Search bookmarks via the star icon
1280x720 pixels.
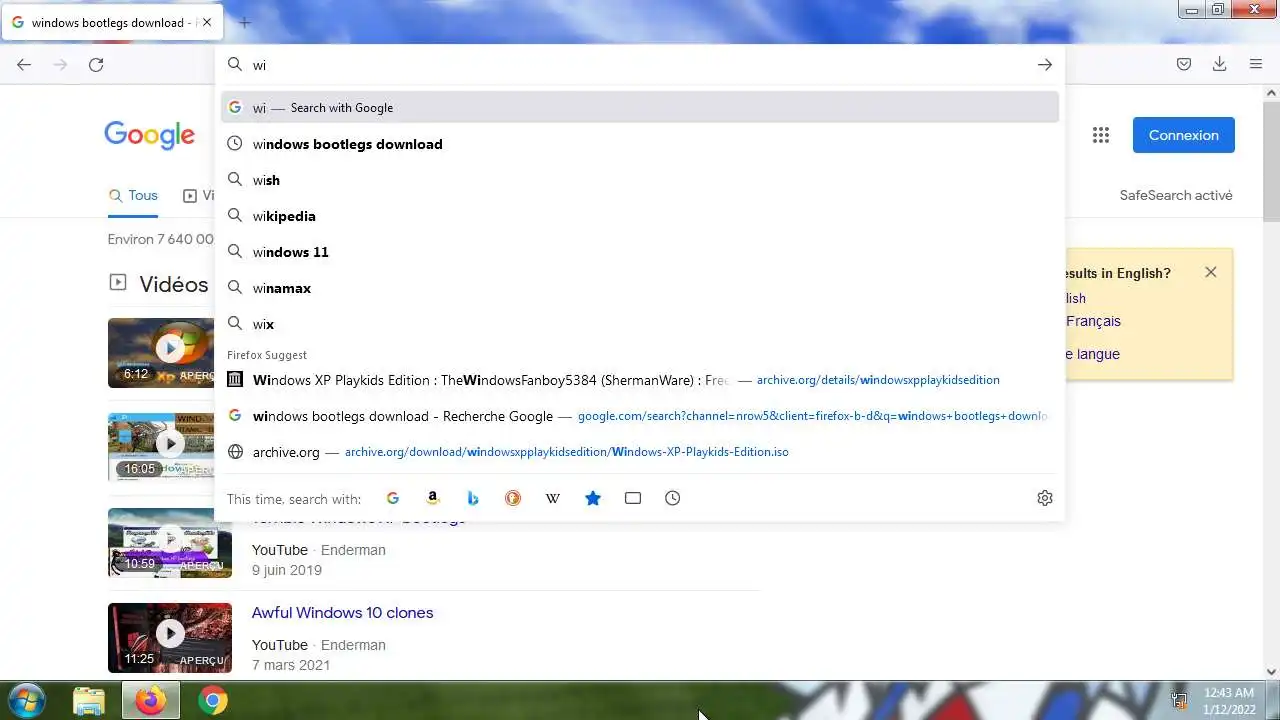[593, 498]
